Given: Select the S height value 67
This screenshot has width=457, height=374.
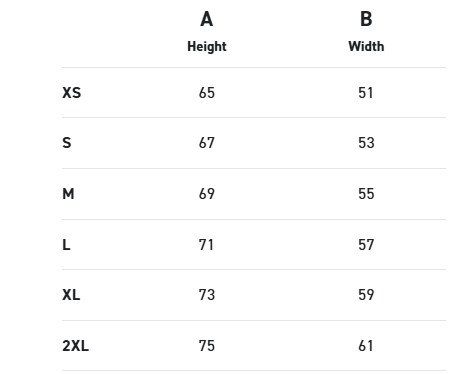Looking at the screenshot, I should pyautogui.click(x=207, y=143).
